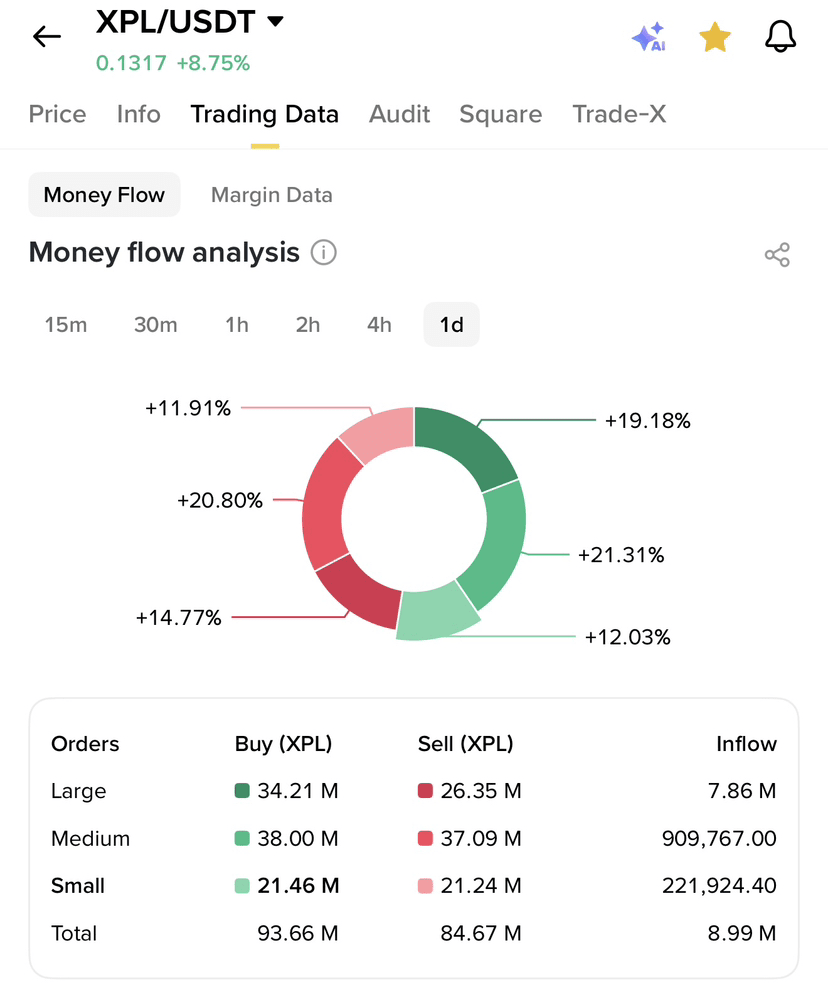The width and height of the screenshot is (828, 1007).
Task: Open the Audit tab
Action: point(399,114)
